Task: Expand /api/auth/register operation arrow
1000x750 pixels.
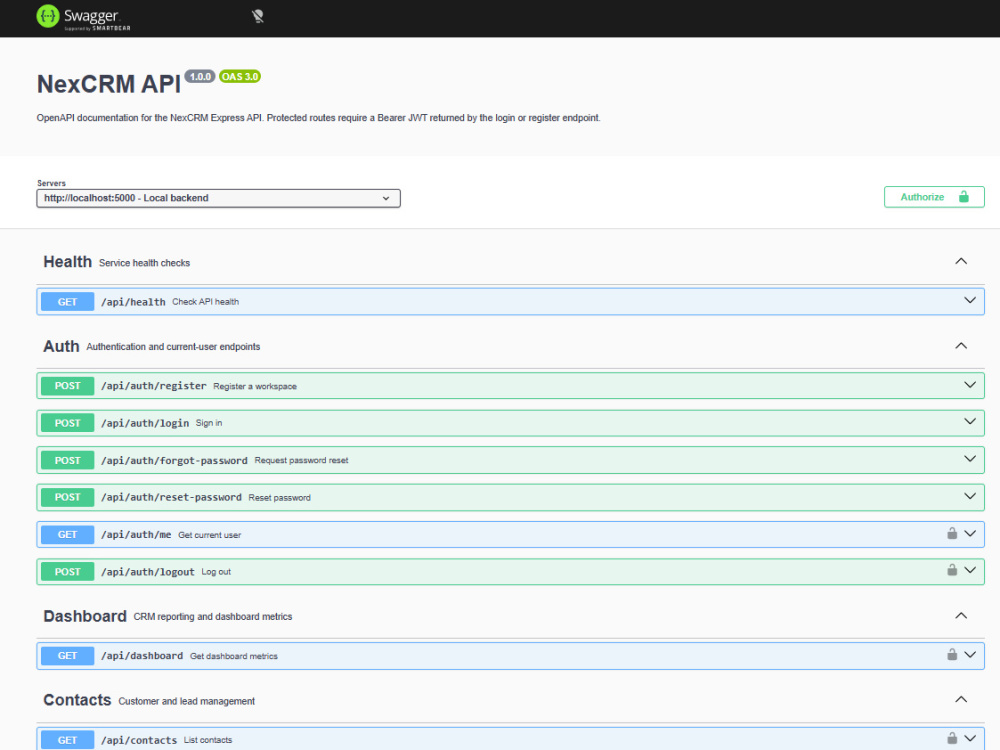Action: pyautogui.click(x=969, y=385)
